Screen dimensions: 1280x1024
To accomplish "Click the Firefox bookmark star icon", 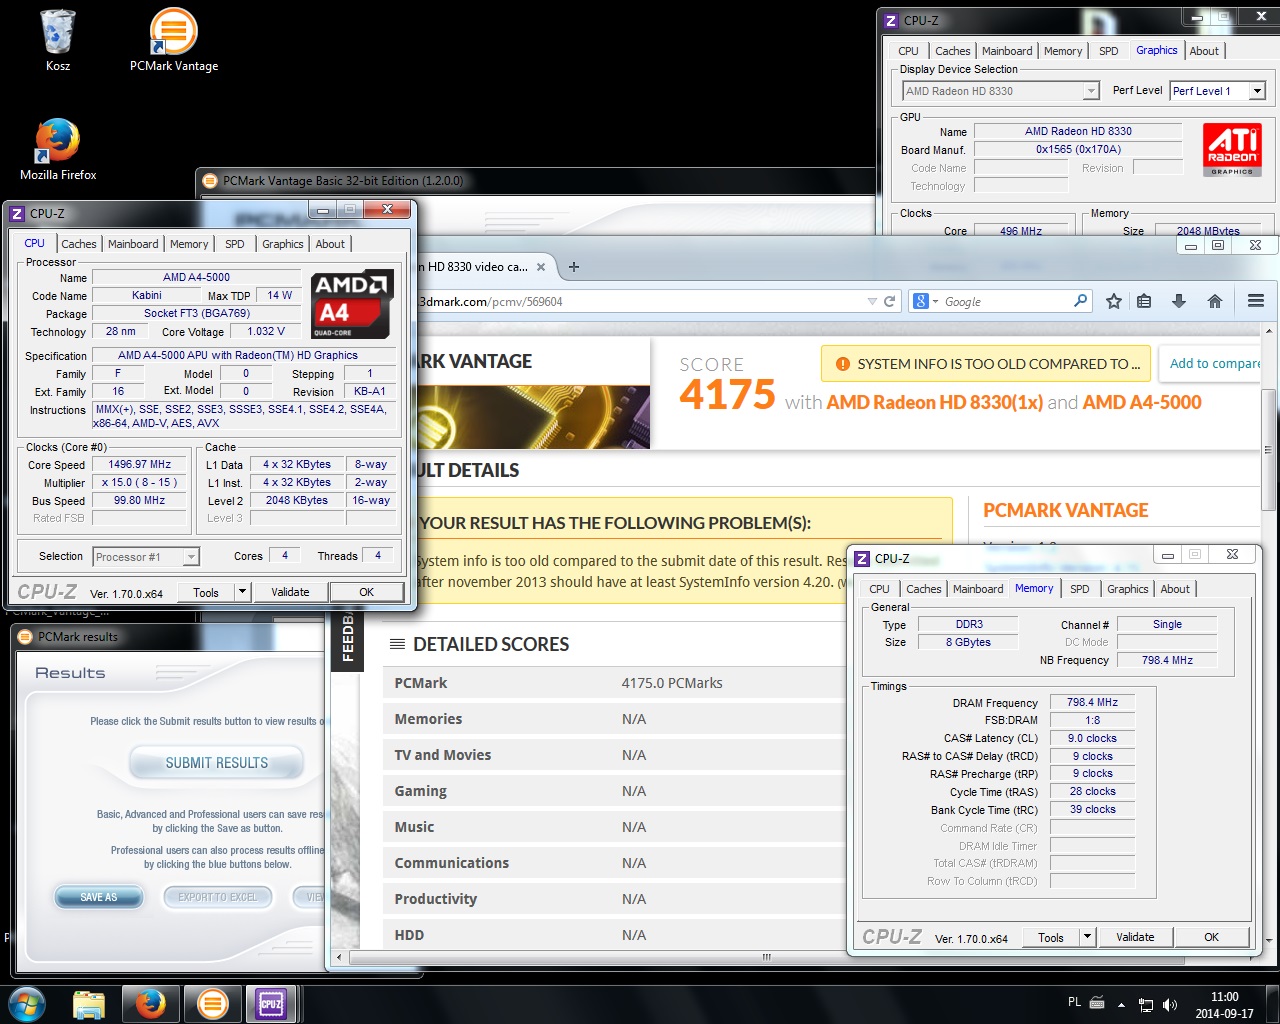I will tap(1113, 301).
